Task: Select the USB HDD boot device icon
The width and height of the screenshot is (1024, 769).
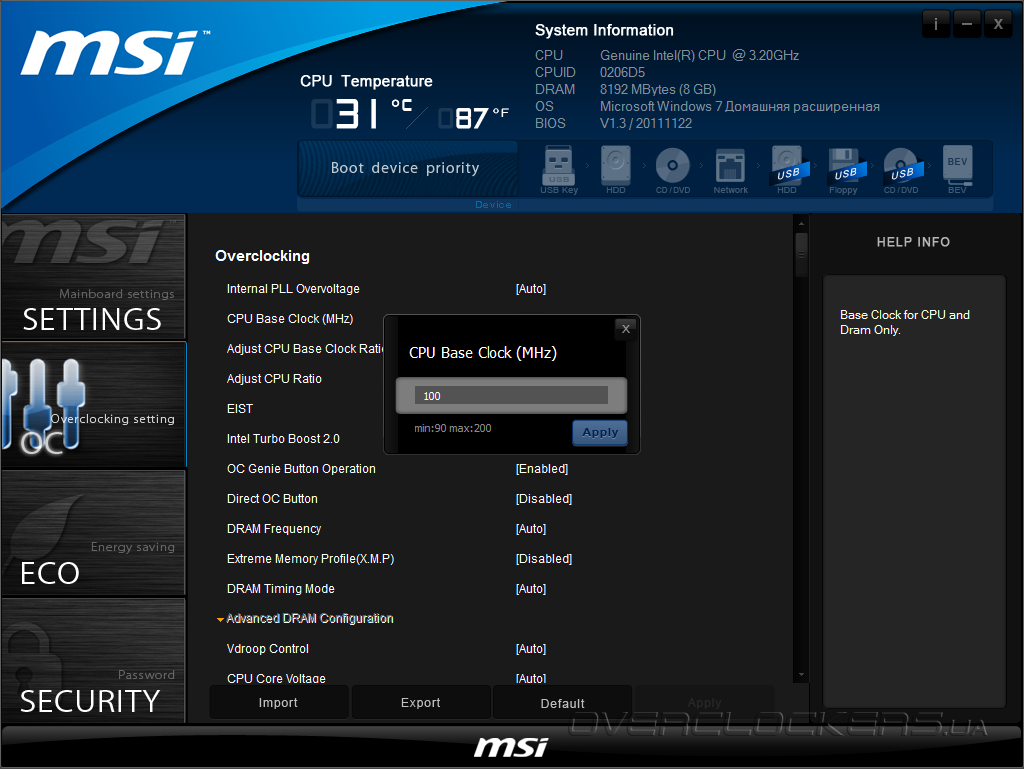Action: pyautogui.click(x=789, y=168)
